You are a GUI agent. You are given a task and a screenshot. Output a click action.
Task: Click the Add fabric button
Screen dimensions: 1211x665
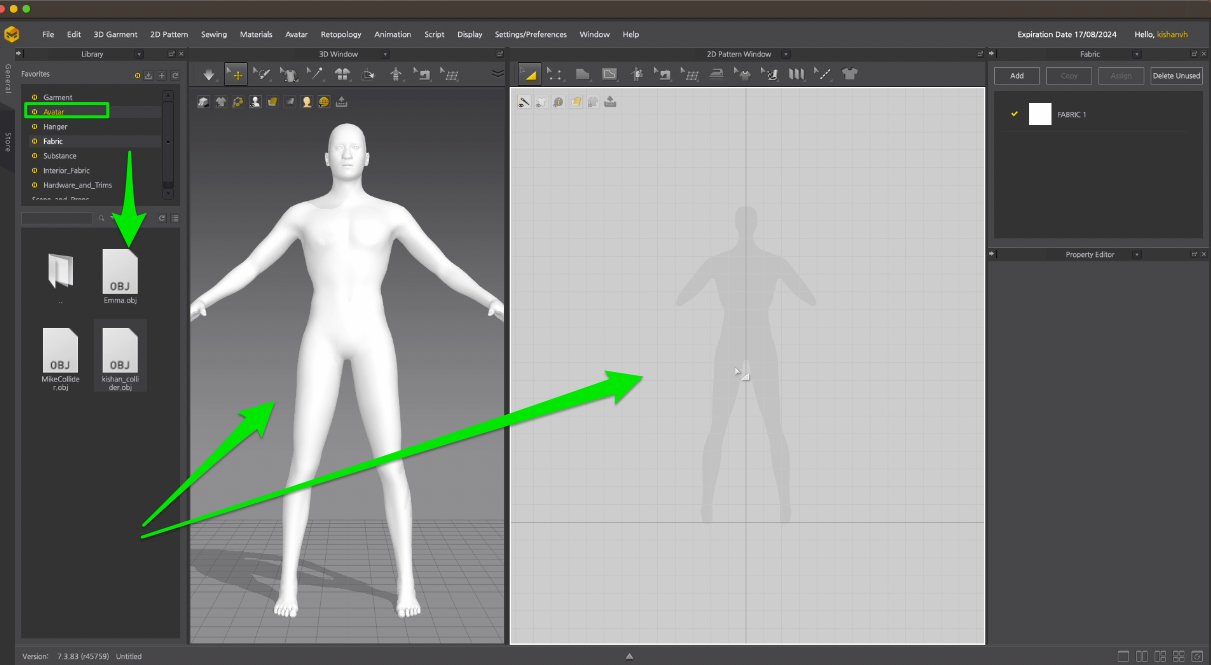1017,76
